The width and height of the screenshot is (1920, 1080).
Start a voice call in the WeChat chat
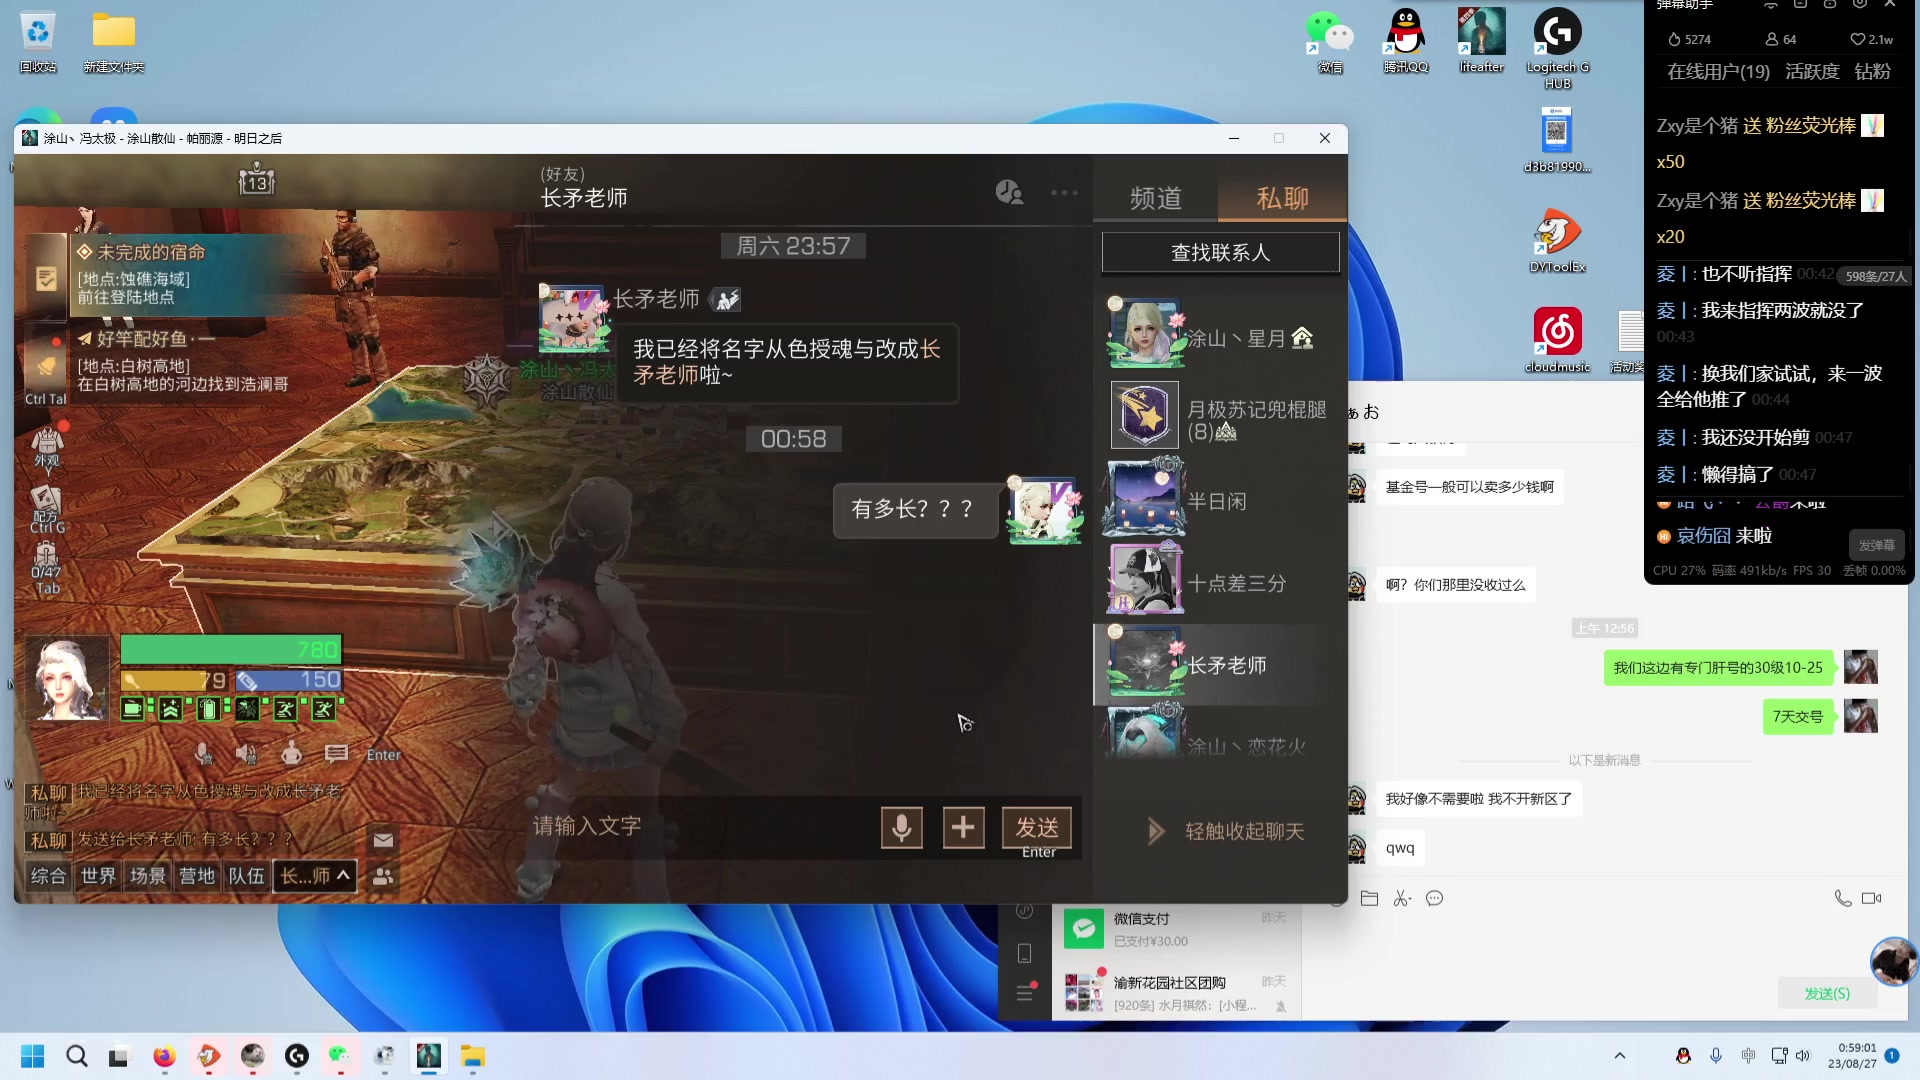pyautogui.click(x=1843, y=898)
